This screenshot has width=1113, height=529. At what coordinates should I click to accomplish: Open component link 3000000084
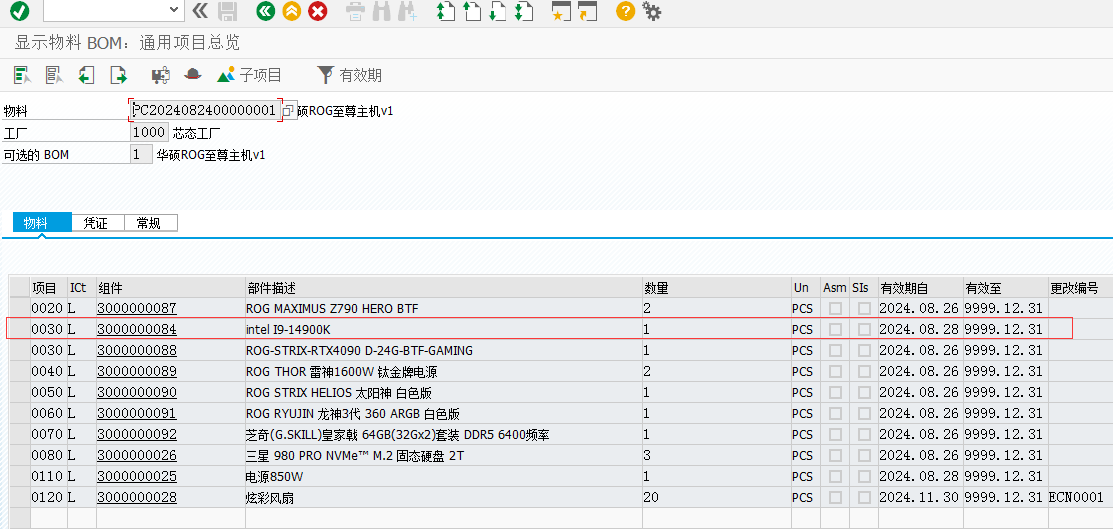(137, 329)
